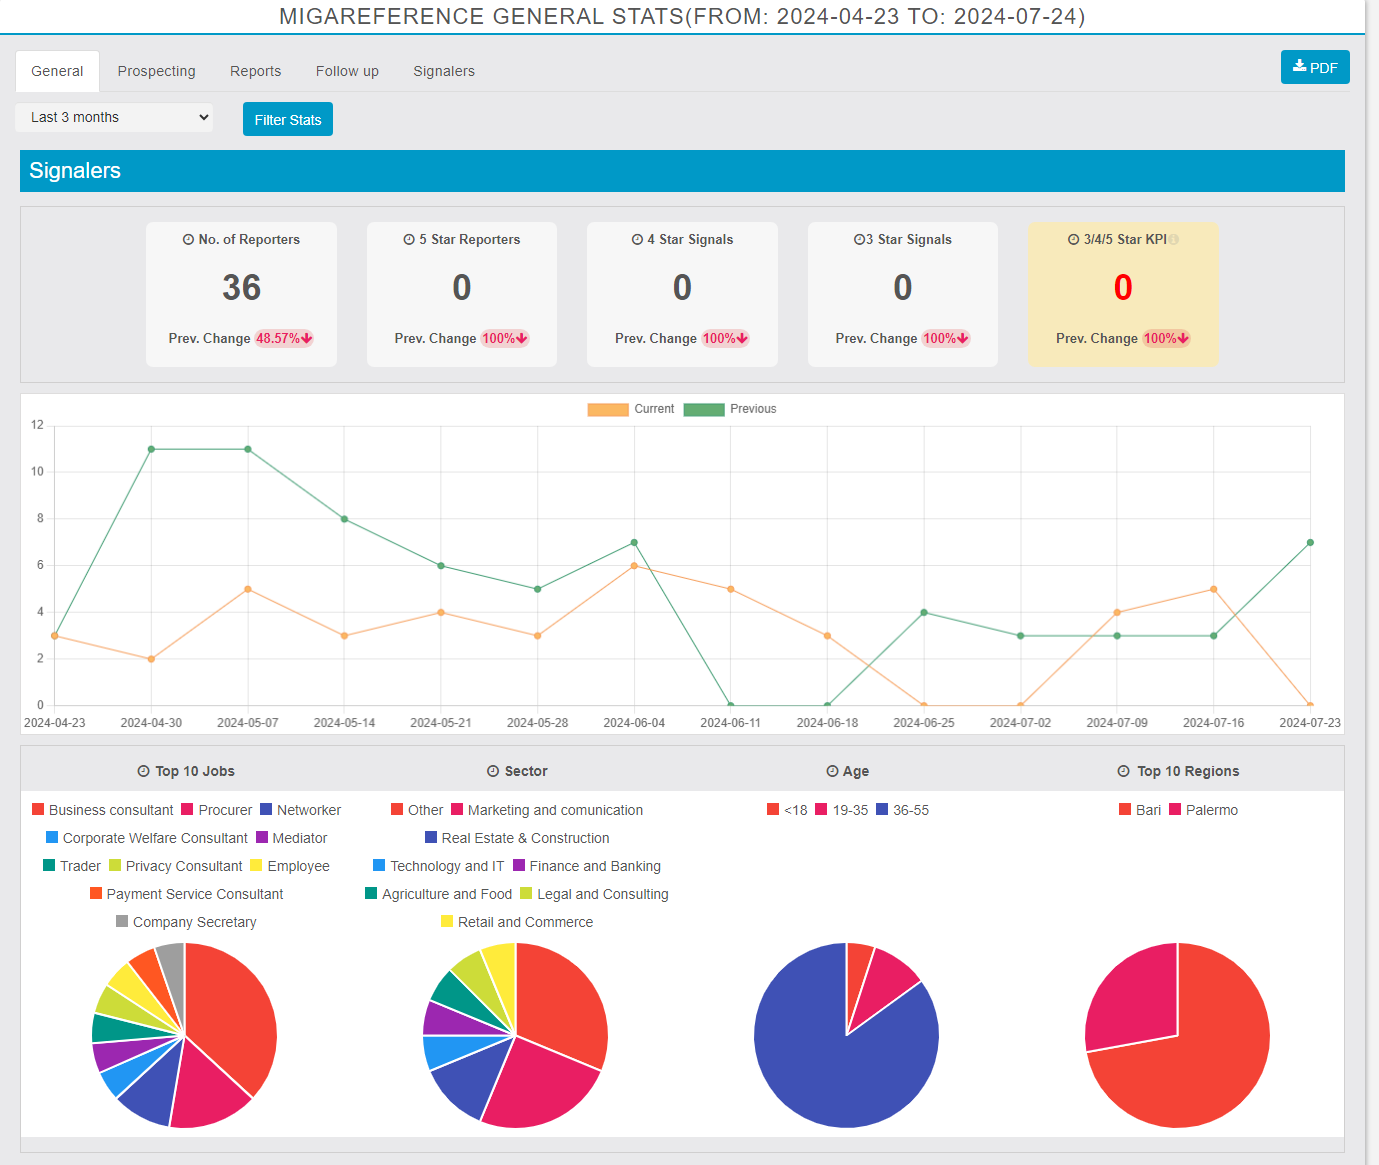Click the clock icon beside Top 10 Jobs
1379x1165 pixels.
tap(143, 771)
